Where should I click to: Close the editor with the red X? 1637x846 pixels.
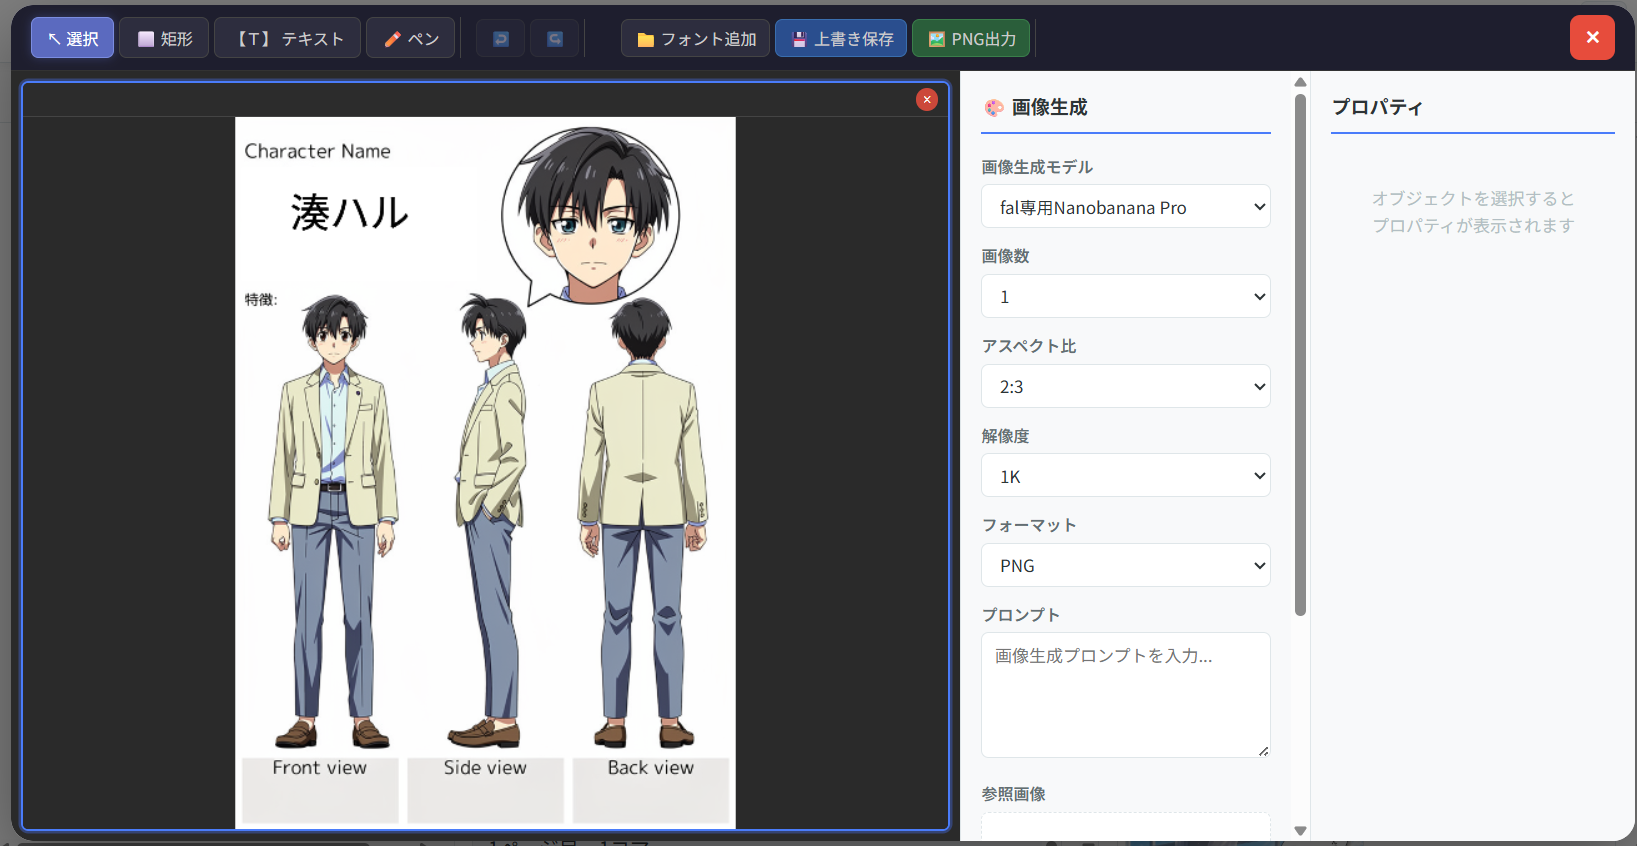point(1592,37)
